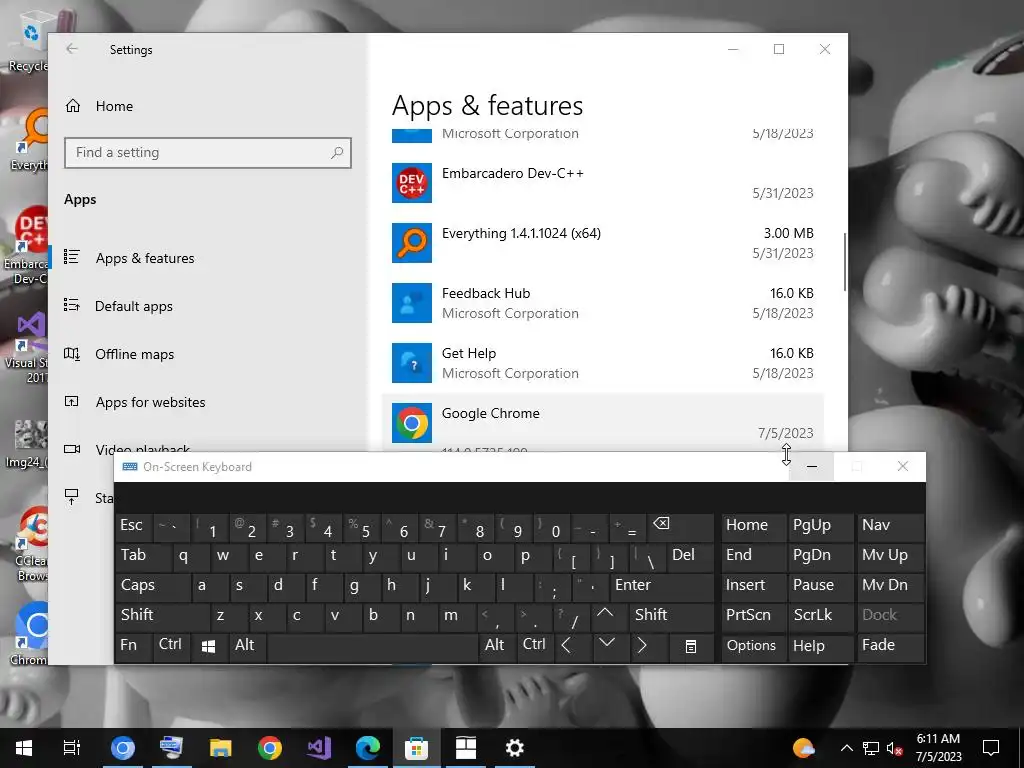This screenshot has width=1024, height=768.
Task: Toggle the left Alt key on keyboard
Action: tap(246, 646)
